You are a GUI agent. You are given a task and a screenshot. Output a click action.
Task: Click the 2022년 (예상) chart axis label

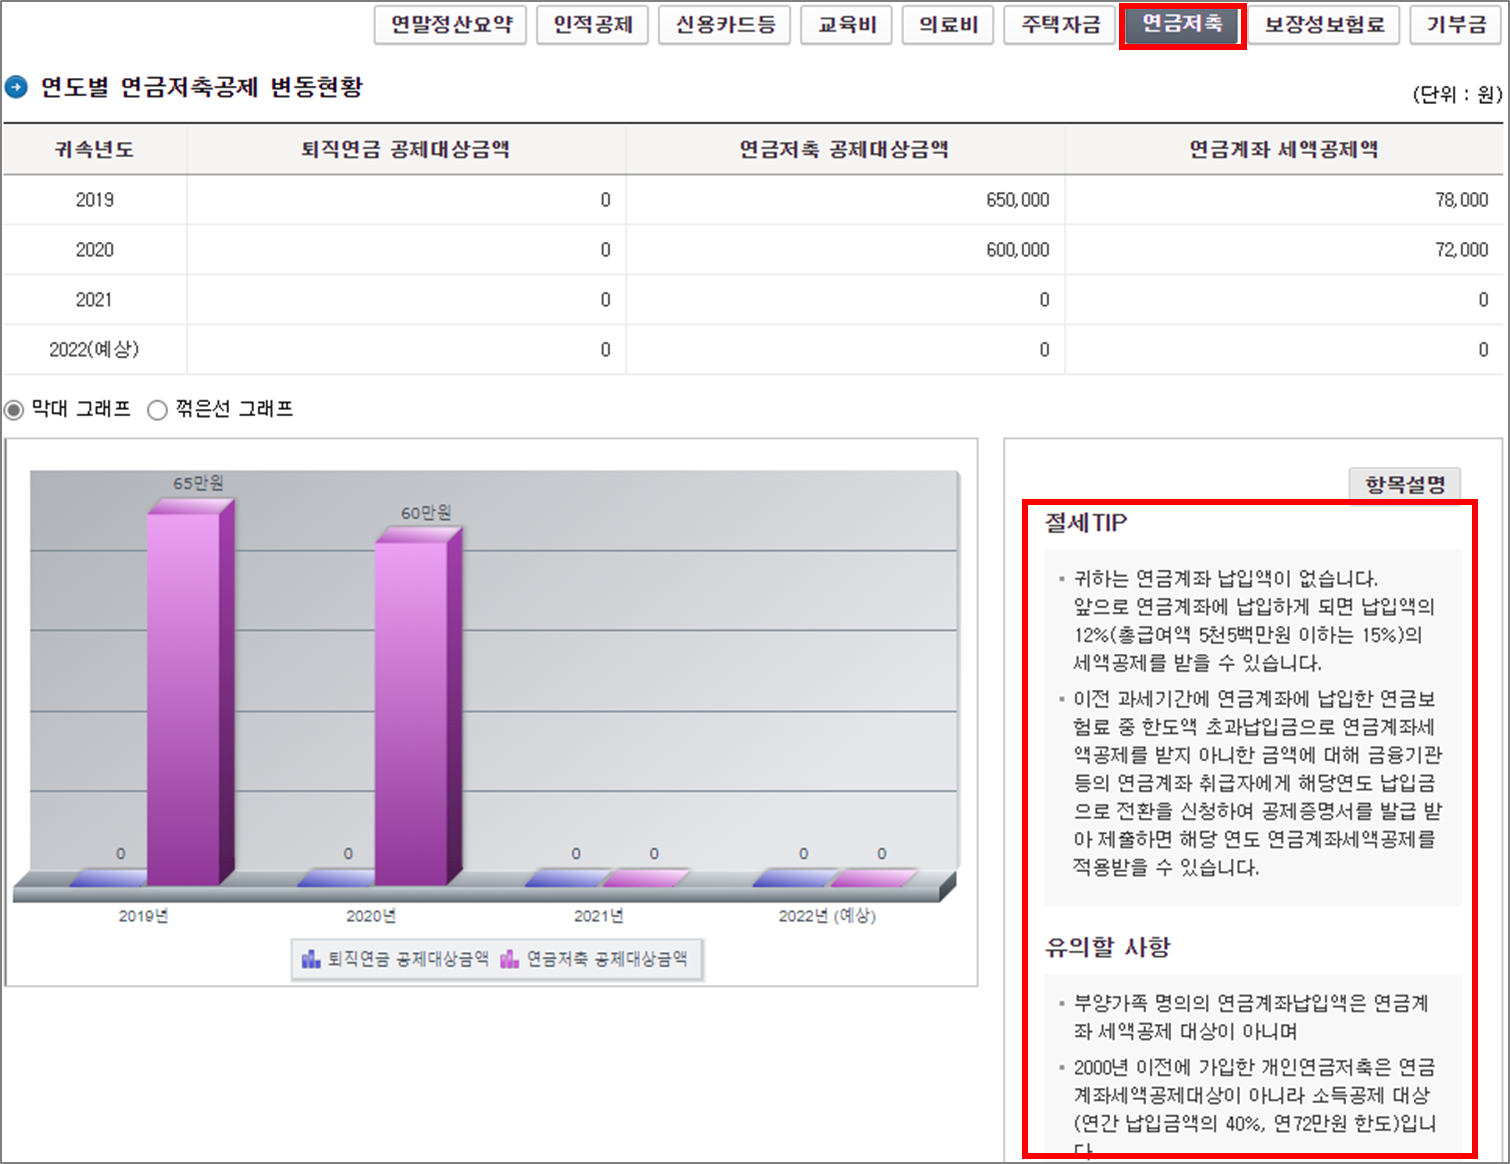coord(827,916)
